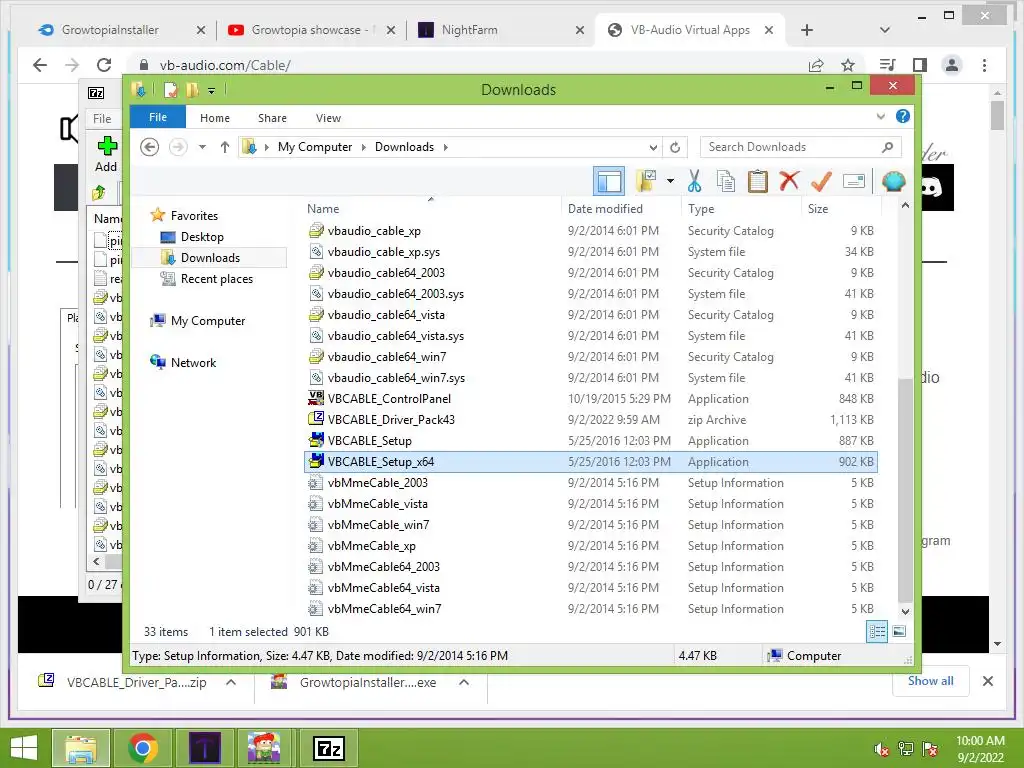Sort by the Type column header
Viewport: 1024px width, 768px height.
701,209
